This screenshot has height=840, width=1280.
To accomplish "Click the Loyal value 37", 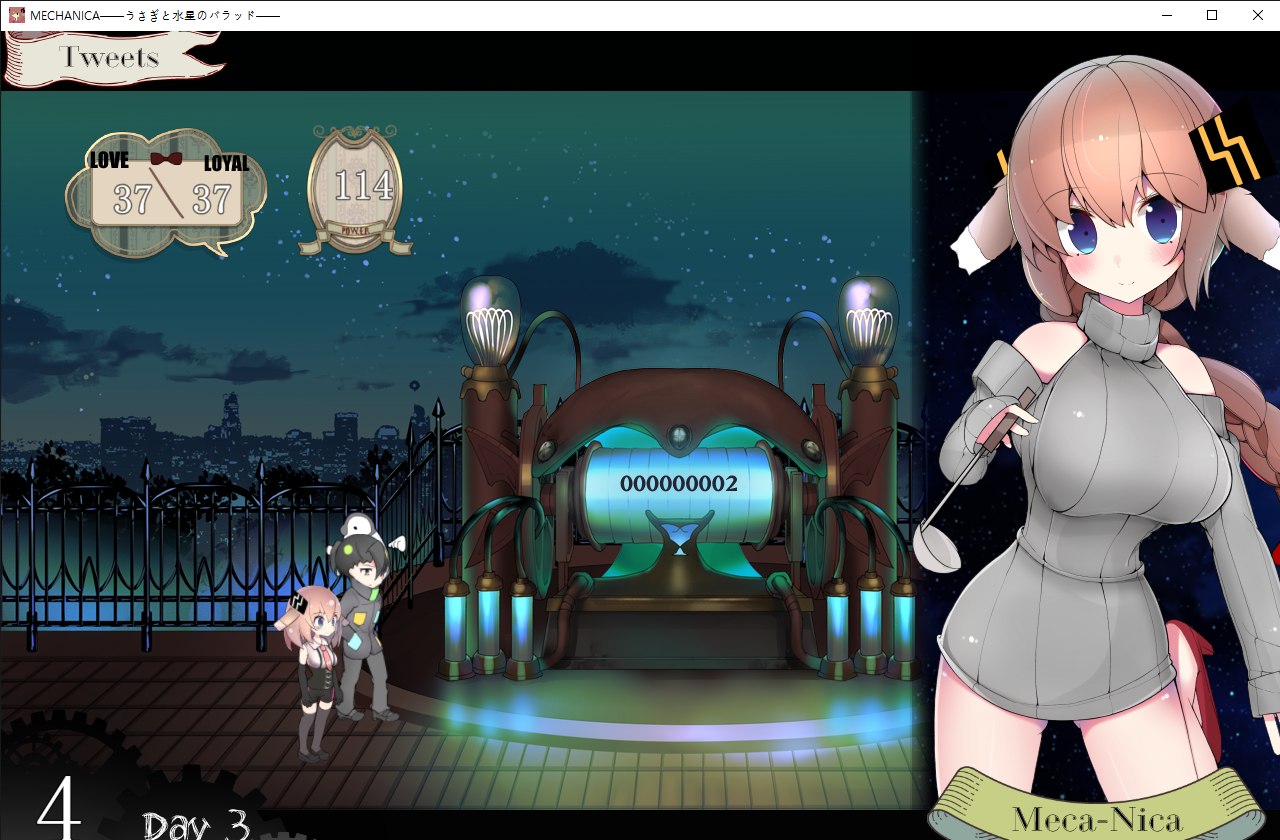I will coord(212,200).
